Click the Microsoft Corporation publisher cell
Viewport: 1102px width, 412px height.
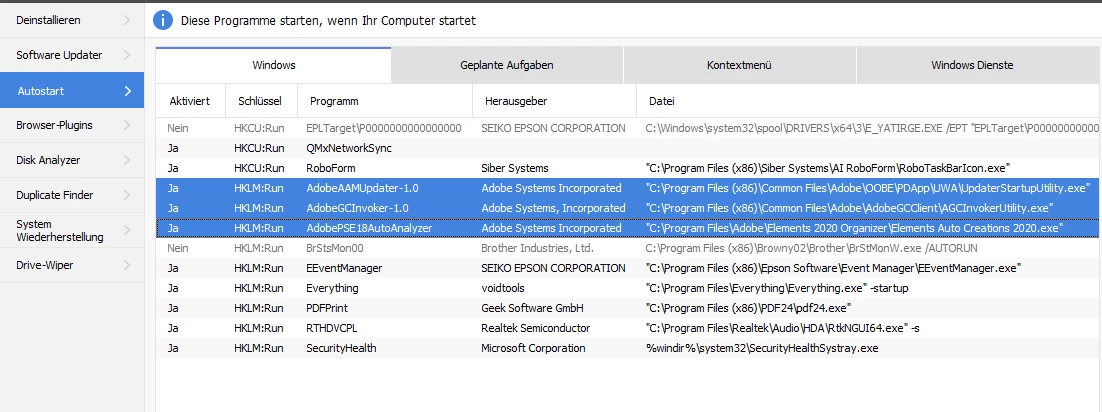coord(533,348)
